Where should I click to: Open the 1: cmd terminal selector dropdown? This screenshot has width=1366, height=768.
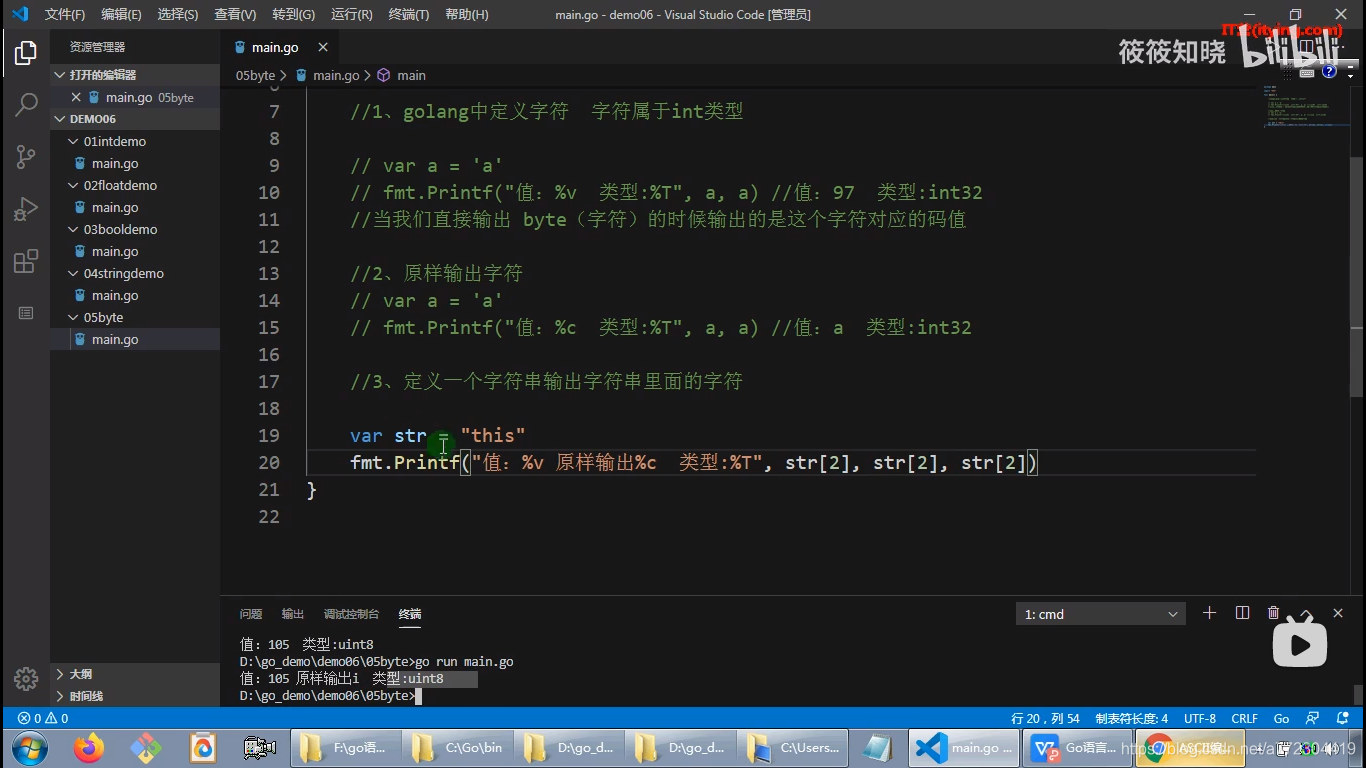pyautogui.click(x=1100, y=614)
